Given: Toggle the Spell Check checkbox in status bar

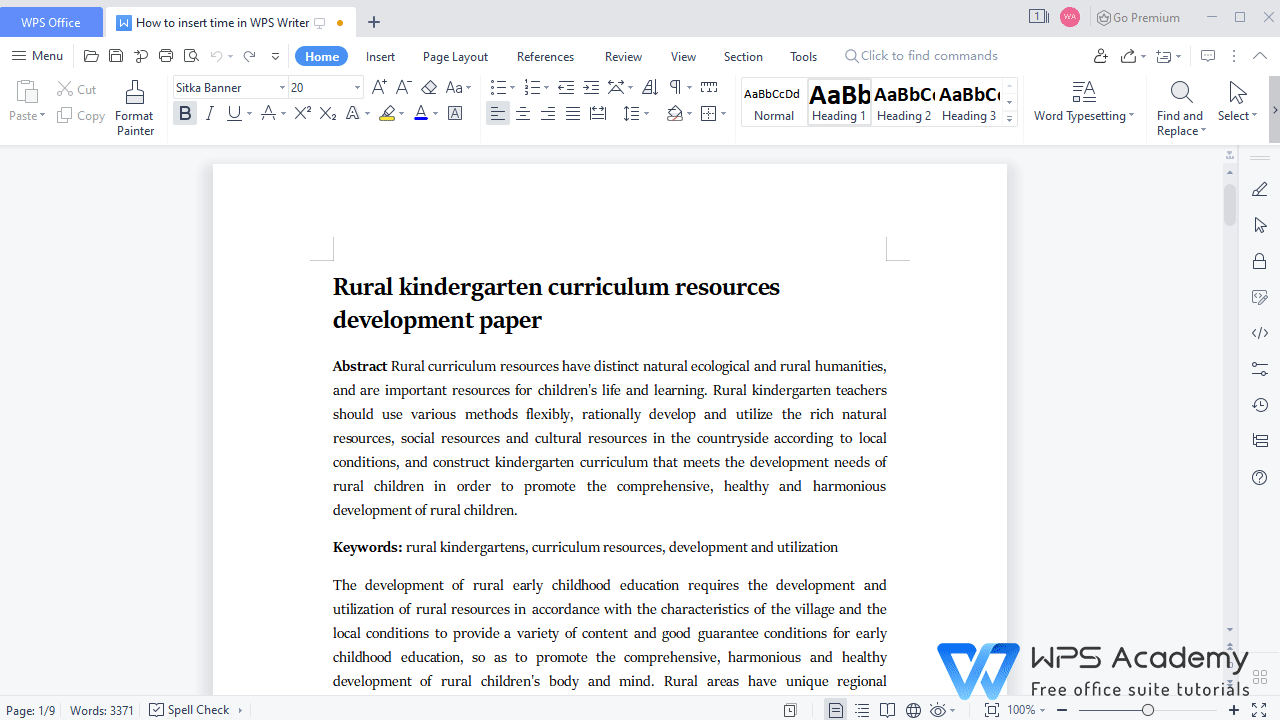Looking at the screenshot, I should pyautogui.click(x=157, y=709).
